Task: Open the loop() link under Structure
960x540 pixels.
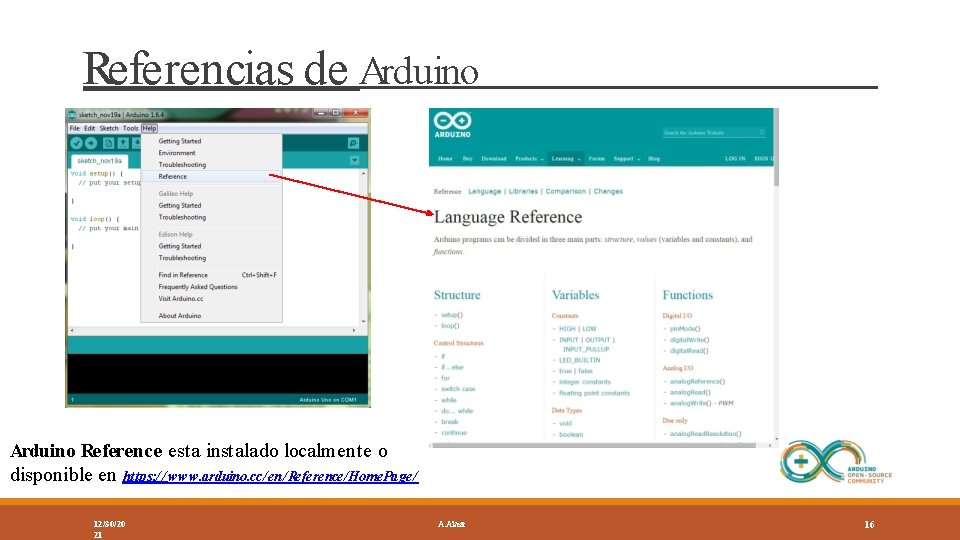Action: click(x=450, y=326)
